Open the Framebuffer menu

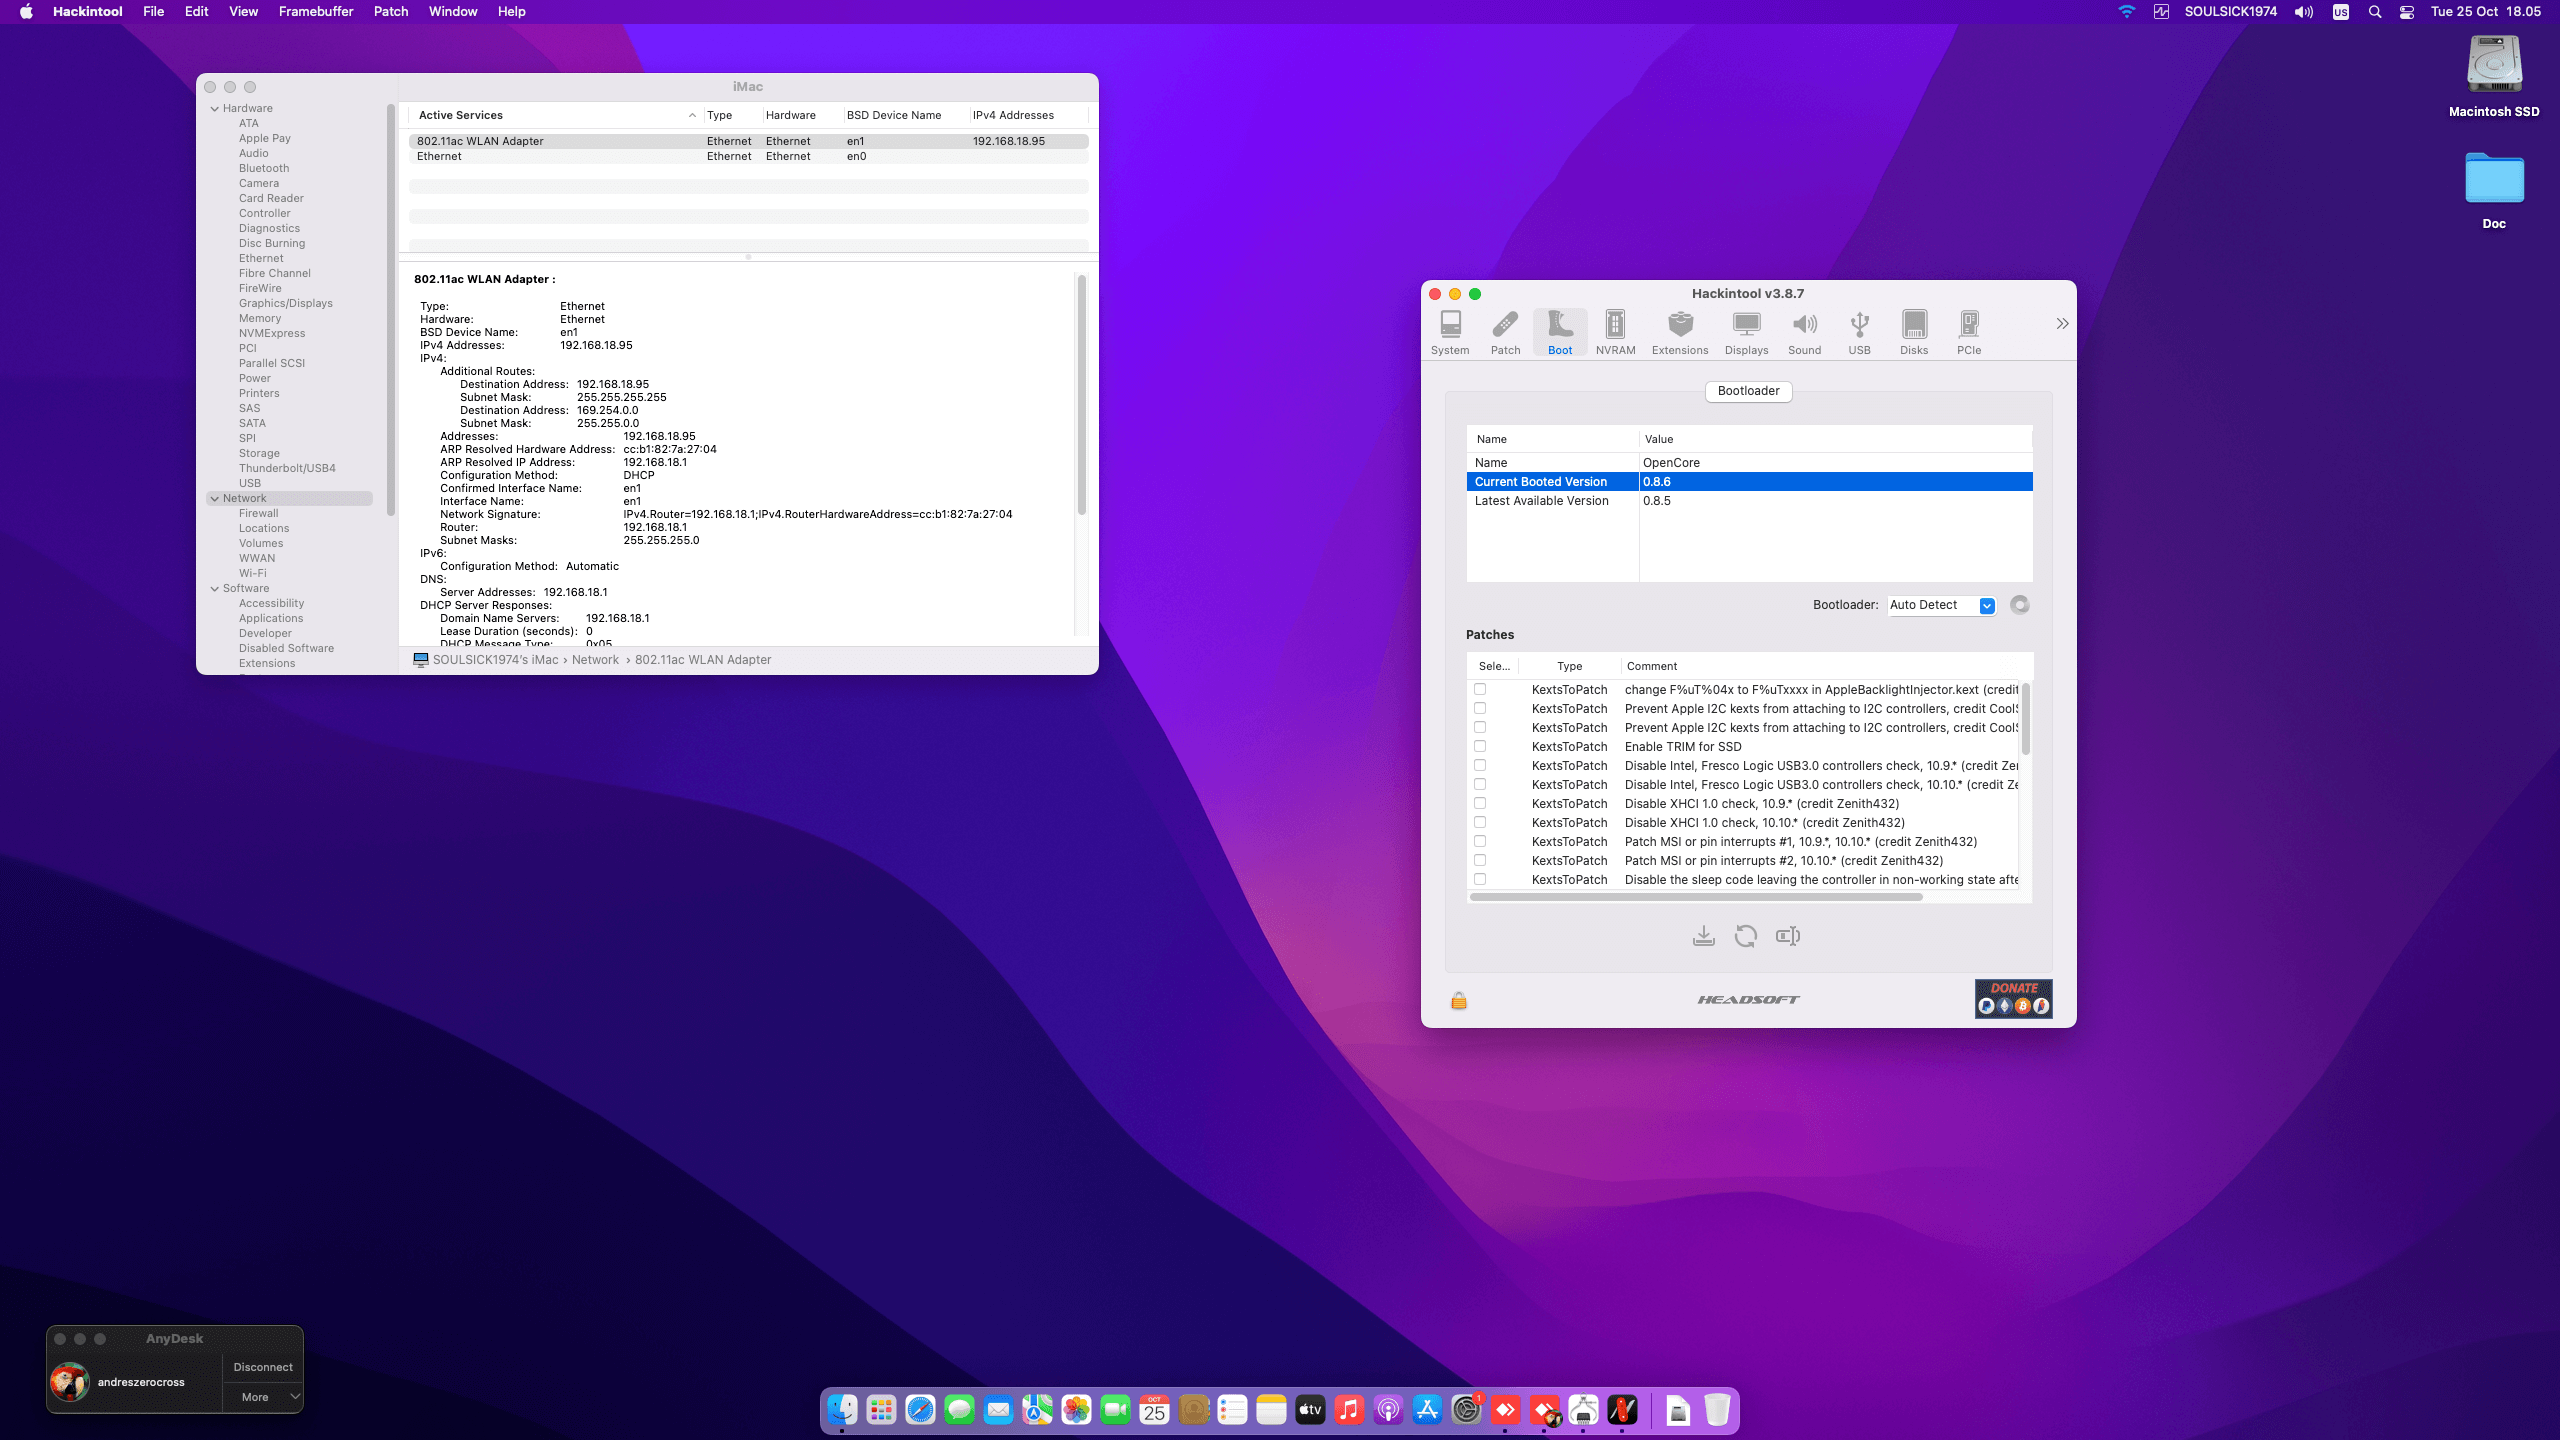click(x=316, y=12)
